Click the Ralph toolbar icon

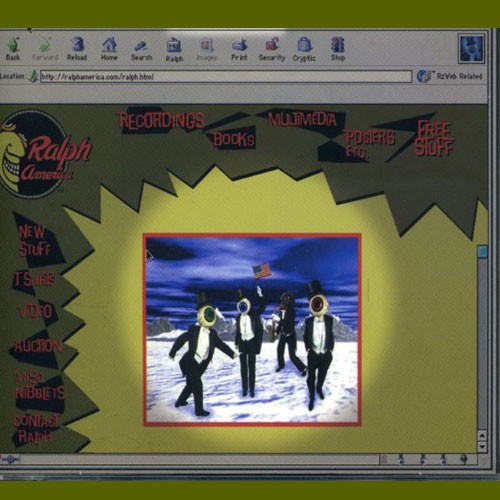point(174,45)
